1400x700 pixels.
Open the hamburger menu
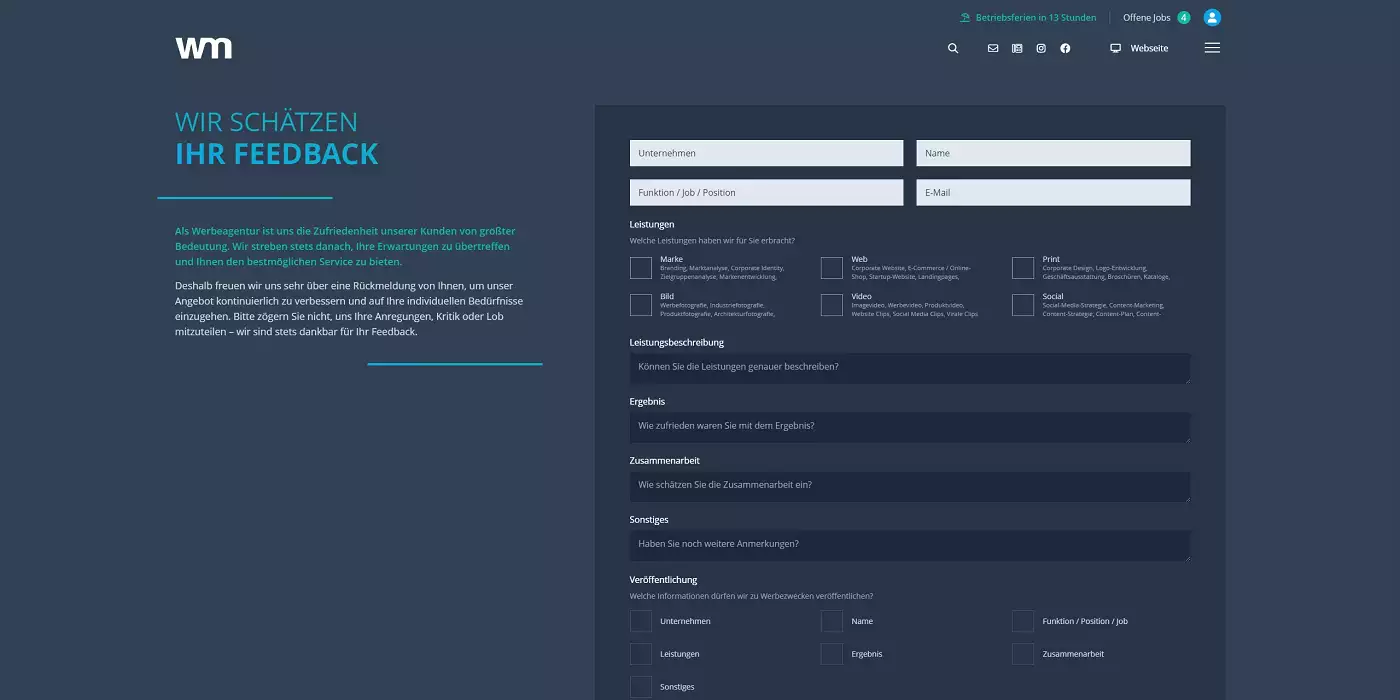pos(1212,48)
